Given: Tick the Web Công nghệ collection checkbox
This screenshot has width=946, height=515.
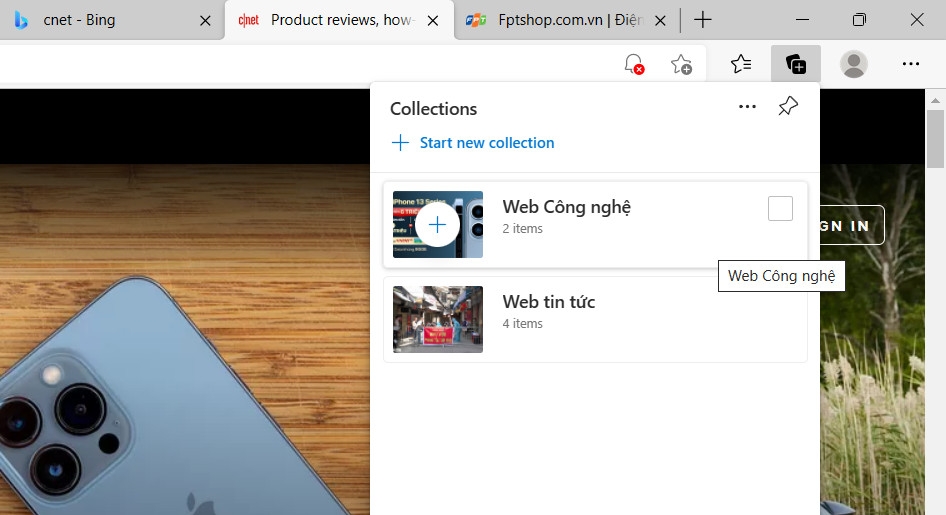Looking at the screenshot, I should pos(780,209).
